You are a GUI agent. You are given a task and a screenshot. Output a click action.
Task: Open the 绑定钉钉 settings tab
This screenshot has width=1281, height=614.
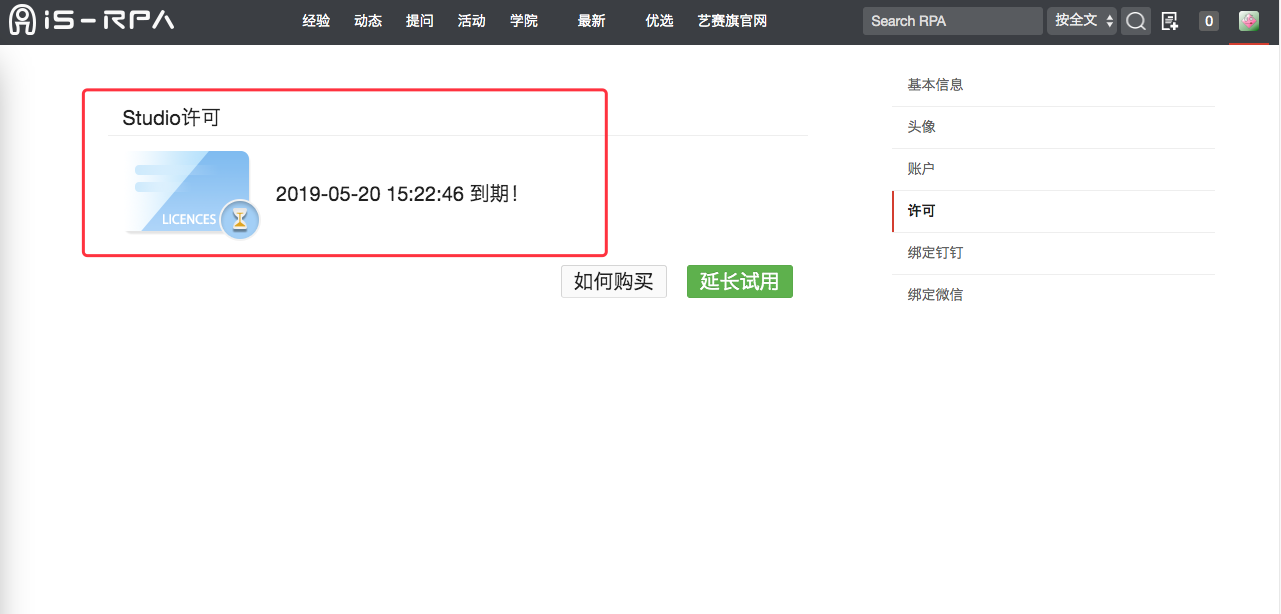(935, 253)
